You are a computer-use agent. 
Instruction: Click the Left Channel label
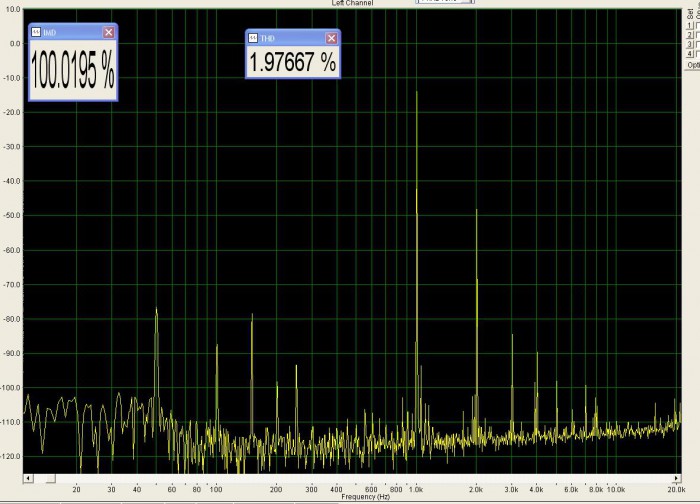pyautogui.click(x=352, y=3)
